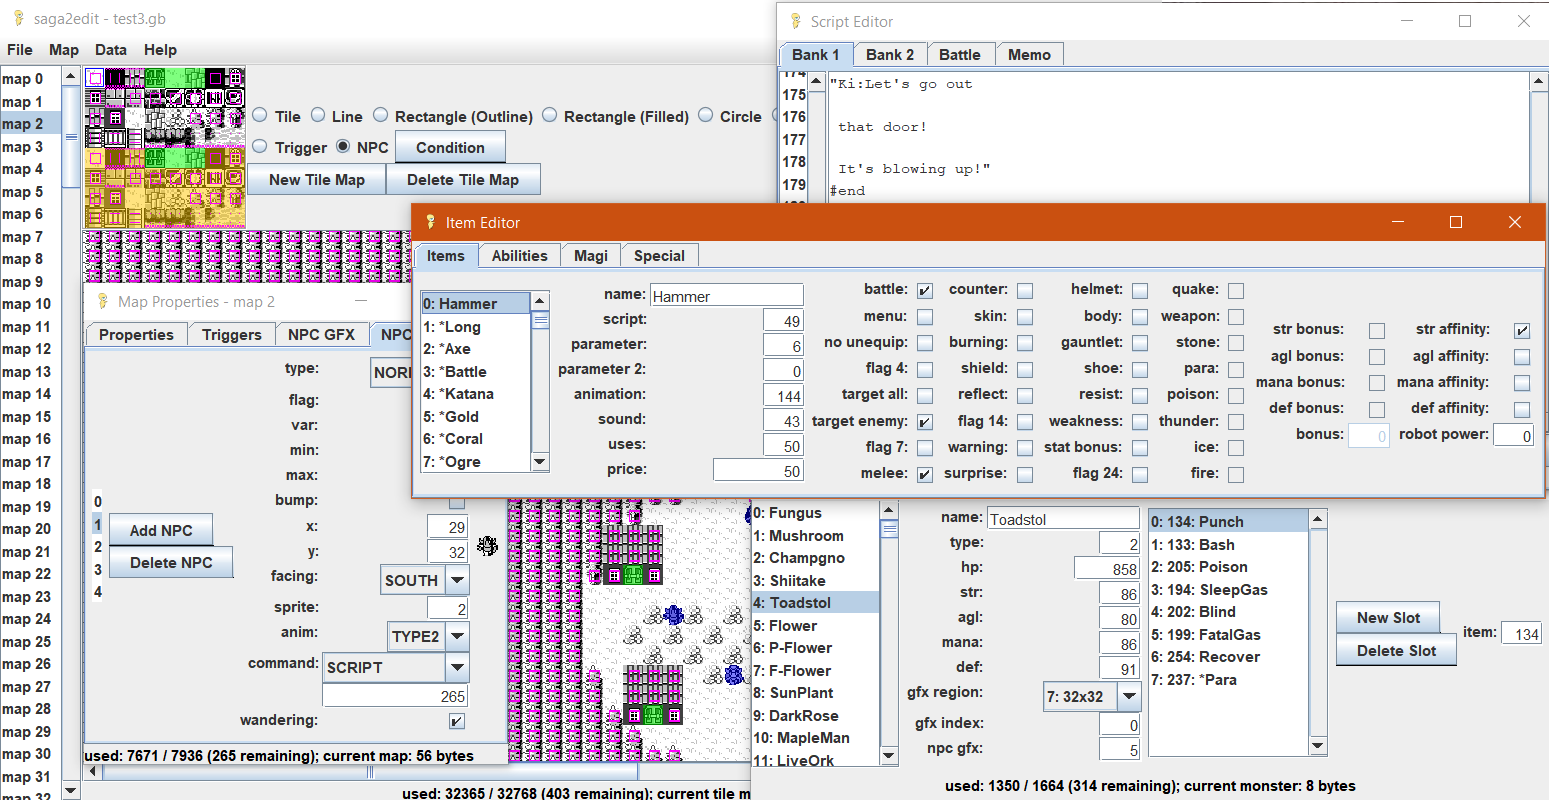Viewport: 1549px width, 800px height.
Task: Switch to the Magi tab
Action: (x=591, y=256)
